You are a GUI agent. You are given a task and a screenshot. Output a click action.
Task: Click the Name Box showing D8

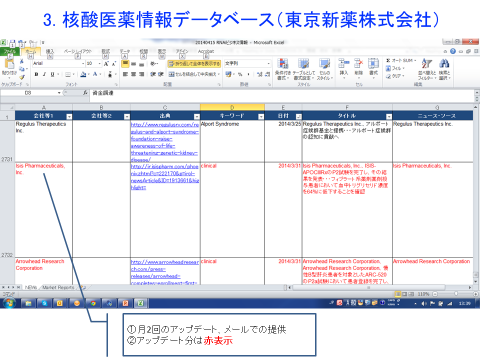point(31,93)
